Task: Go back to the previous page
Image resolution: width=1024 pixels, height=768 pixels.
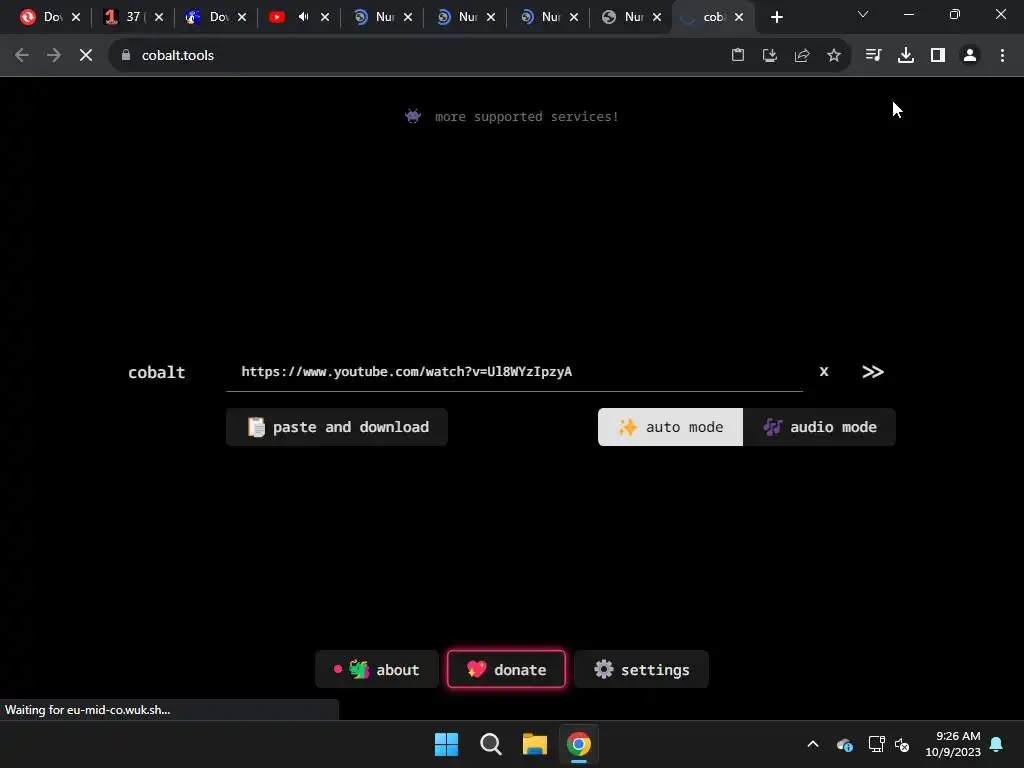Action: click(x=22, y=56)
